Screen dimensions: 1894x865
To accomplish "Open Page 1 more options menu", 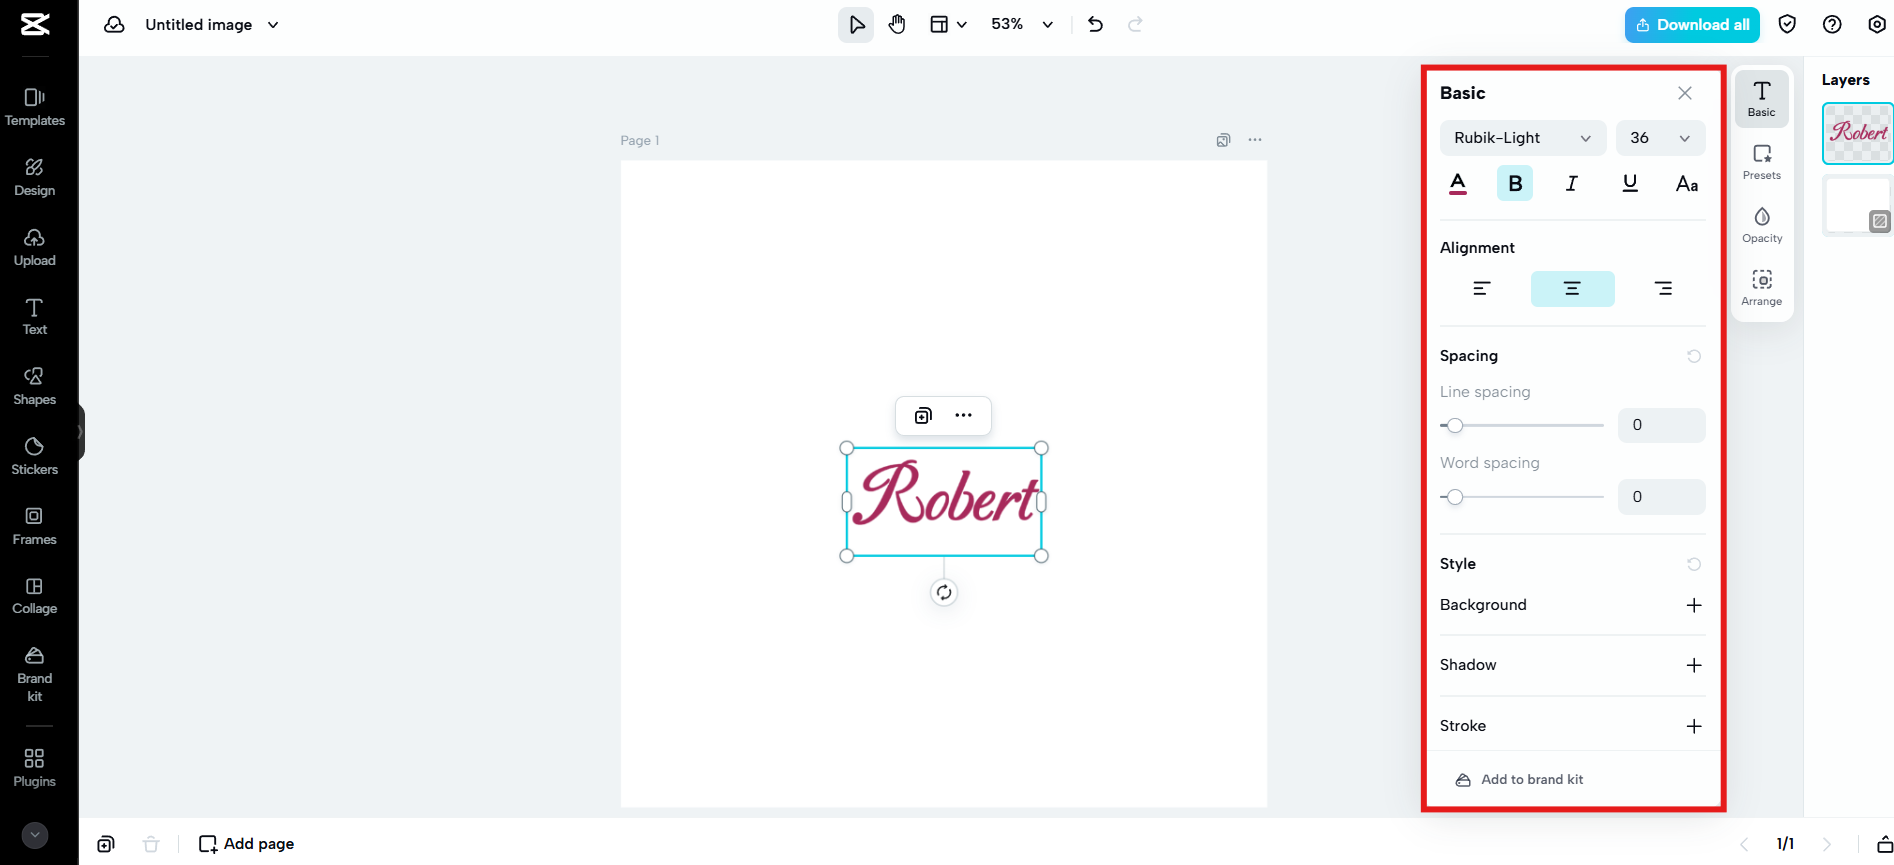I will 1255,140.
